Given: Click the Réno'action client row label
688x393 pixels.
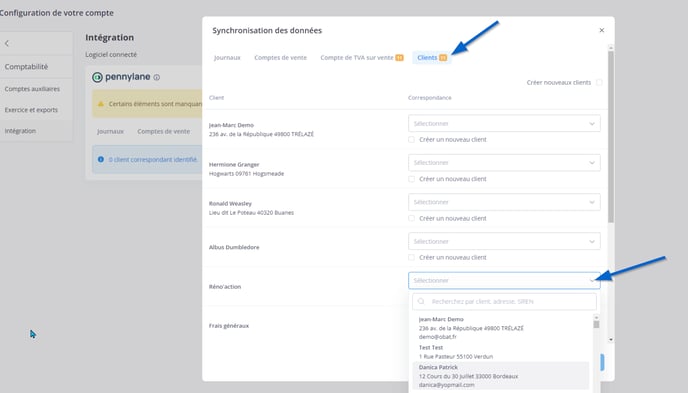Looking at the screenshot, I should click(225, 286).
